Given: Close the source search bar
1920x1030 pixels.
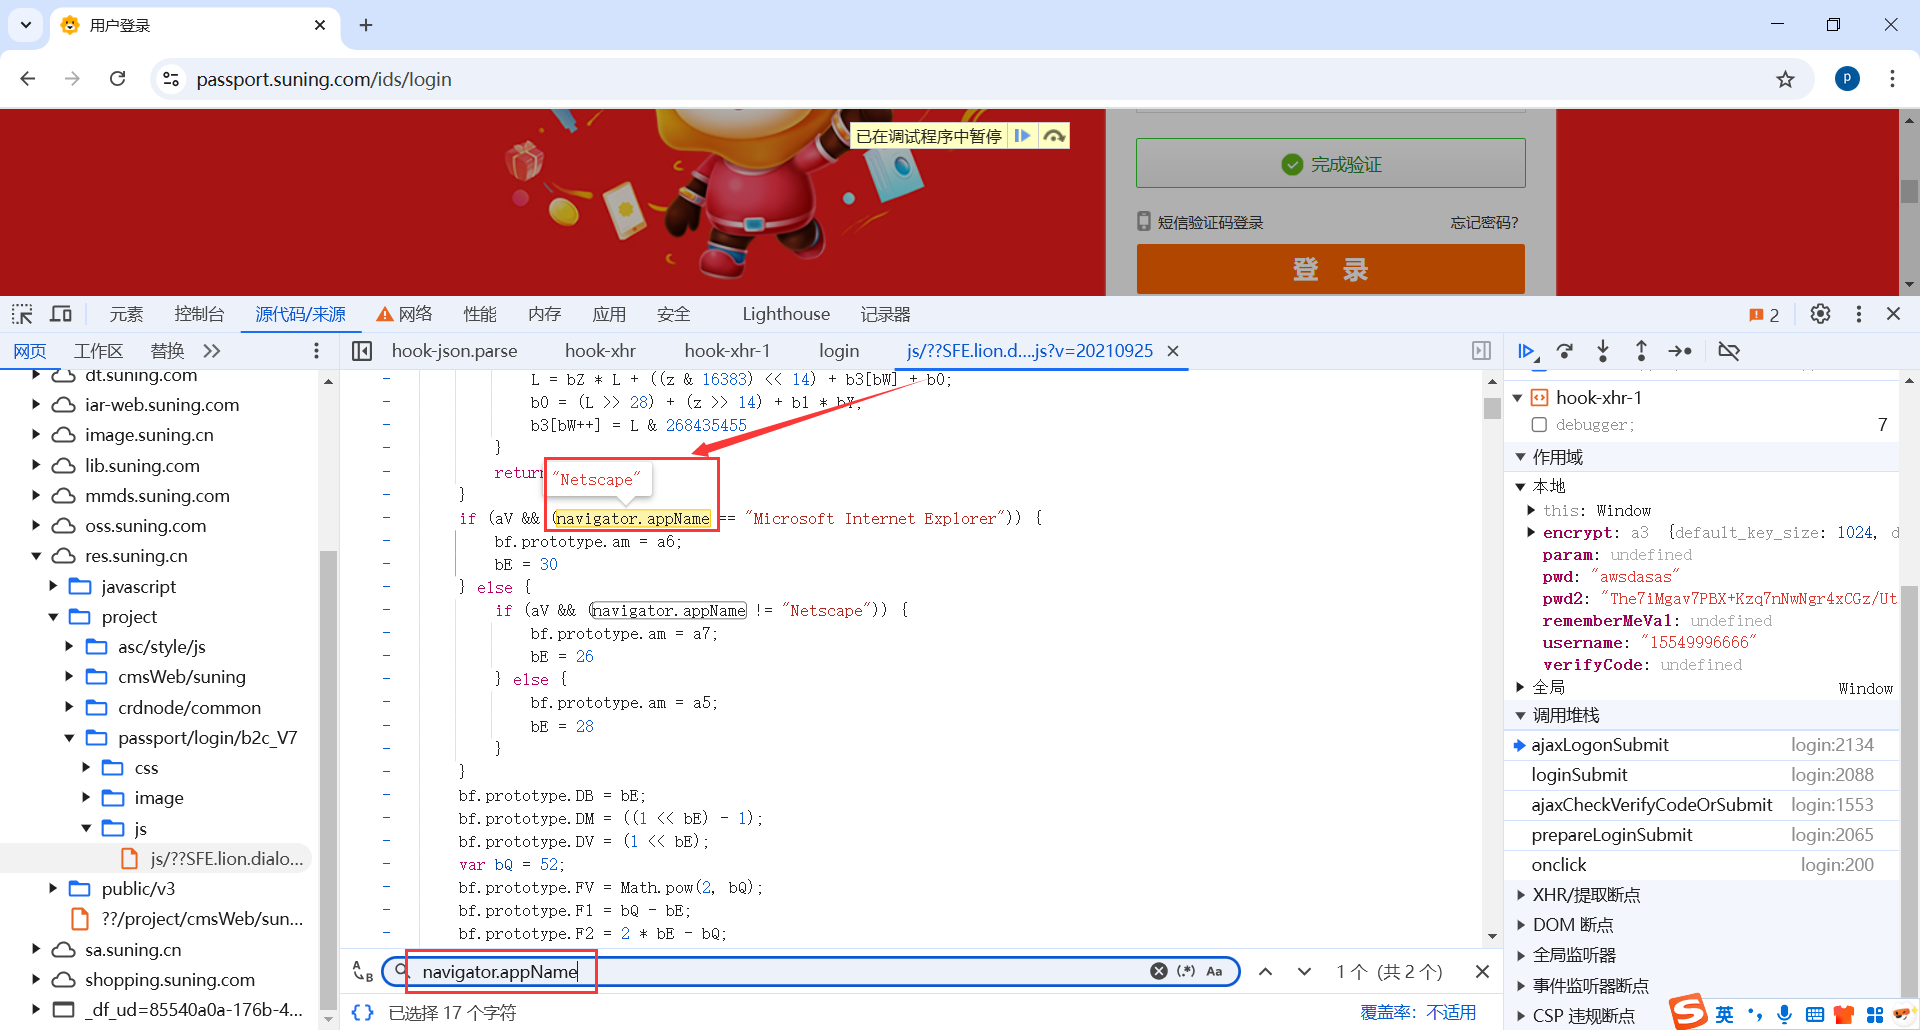Looking at the screenshot, I should 1482,971.
